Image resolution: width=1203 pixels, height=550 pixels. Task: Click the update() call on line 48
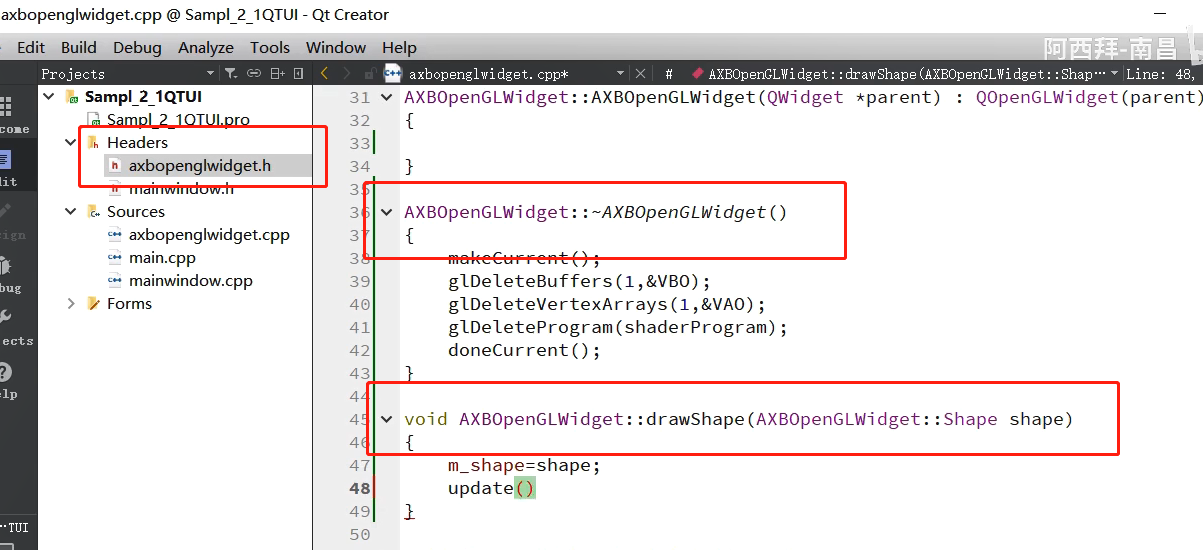tap(492, 488)
